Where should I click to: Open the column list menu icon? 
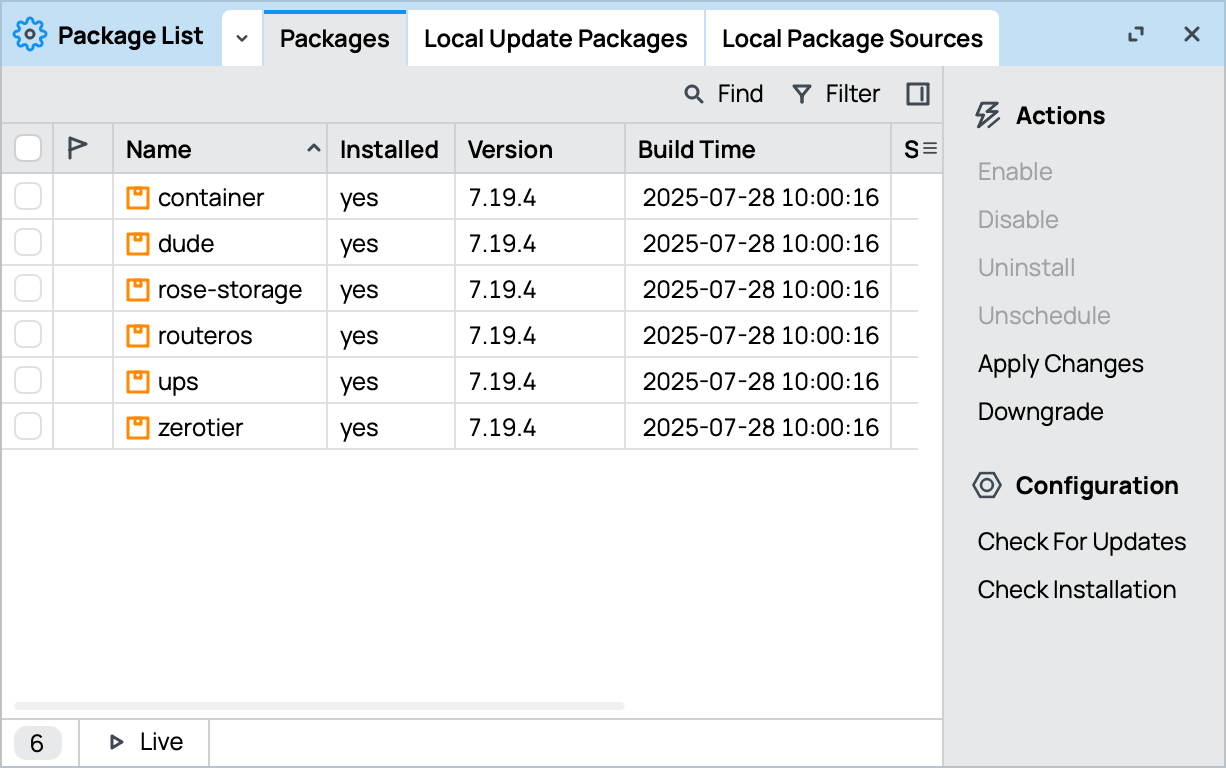[x=929, y=149]
